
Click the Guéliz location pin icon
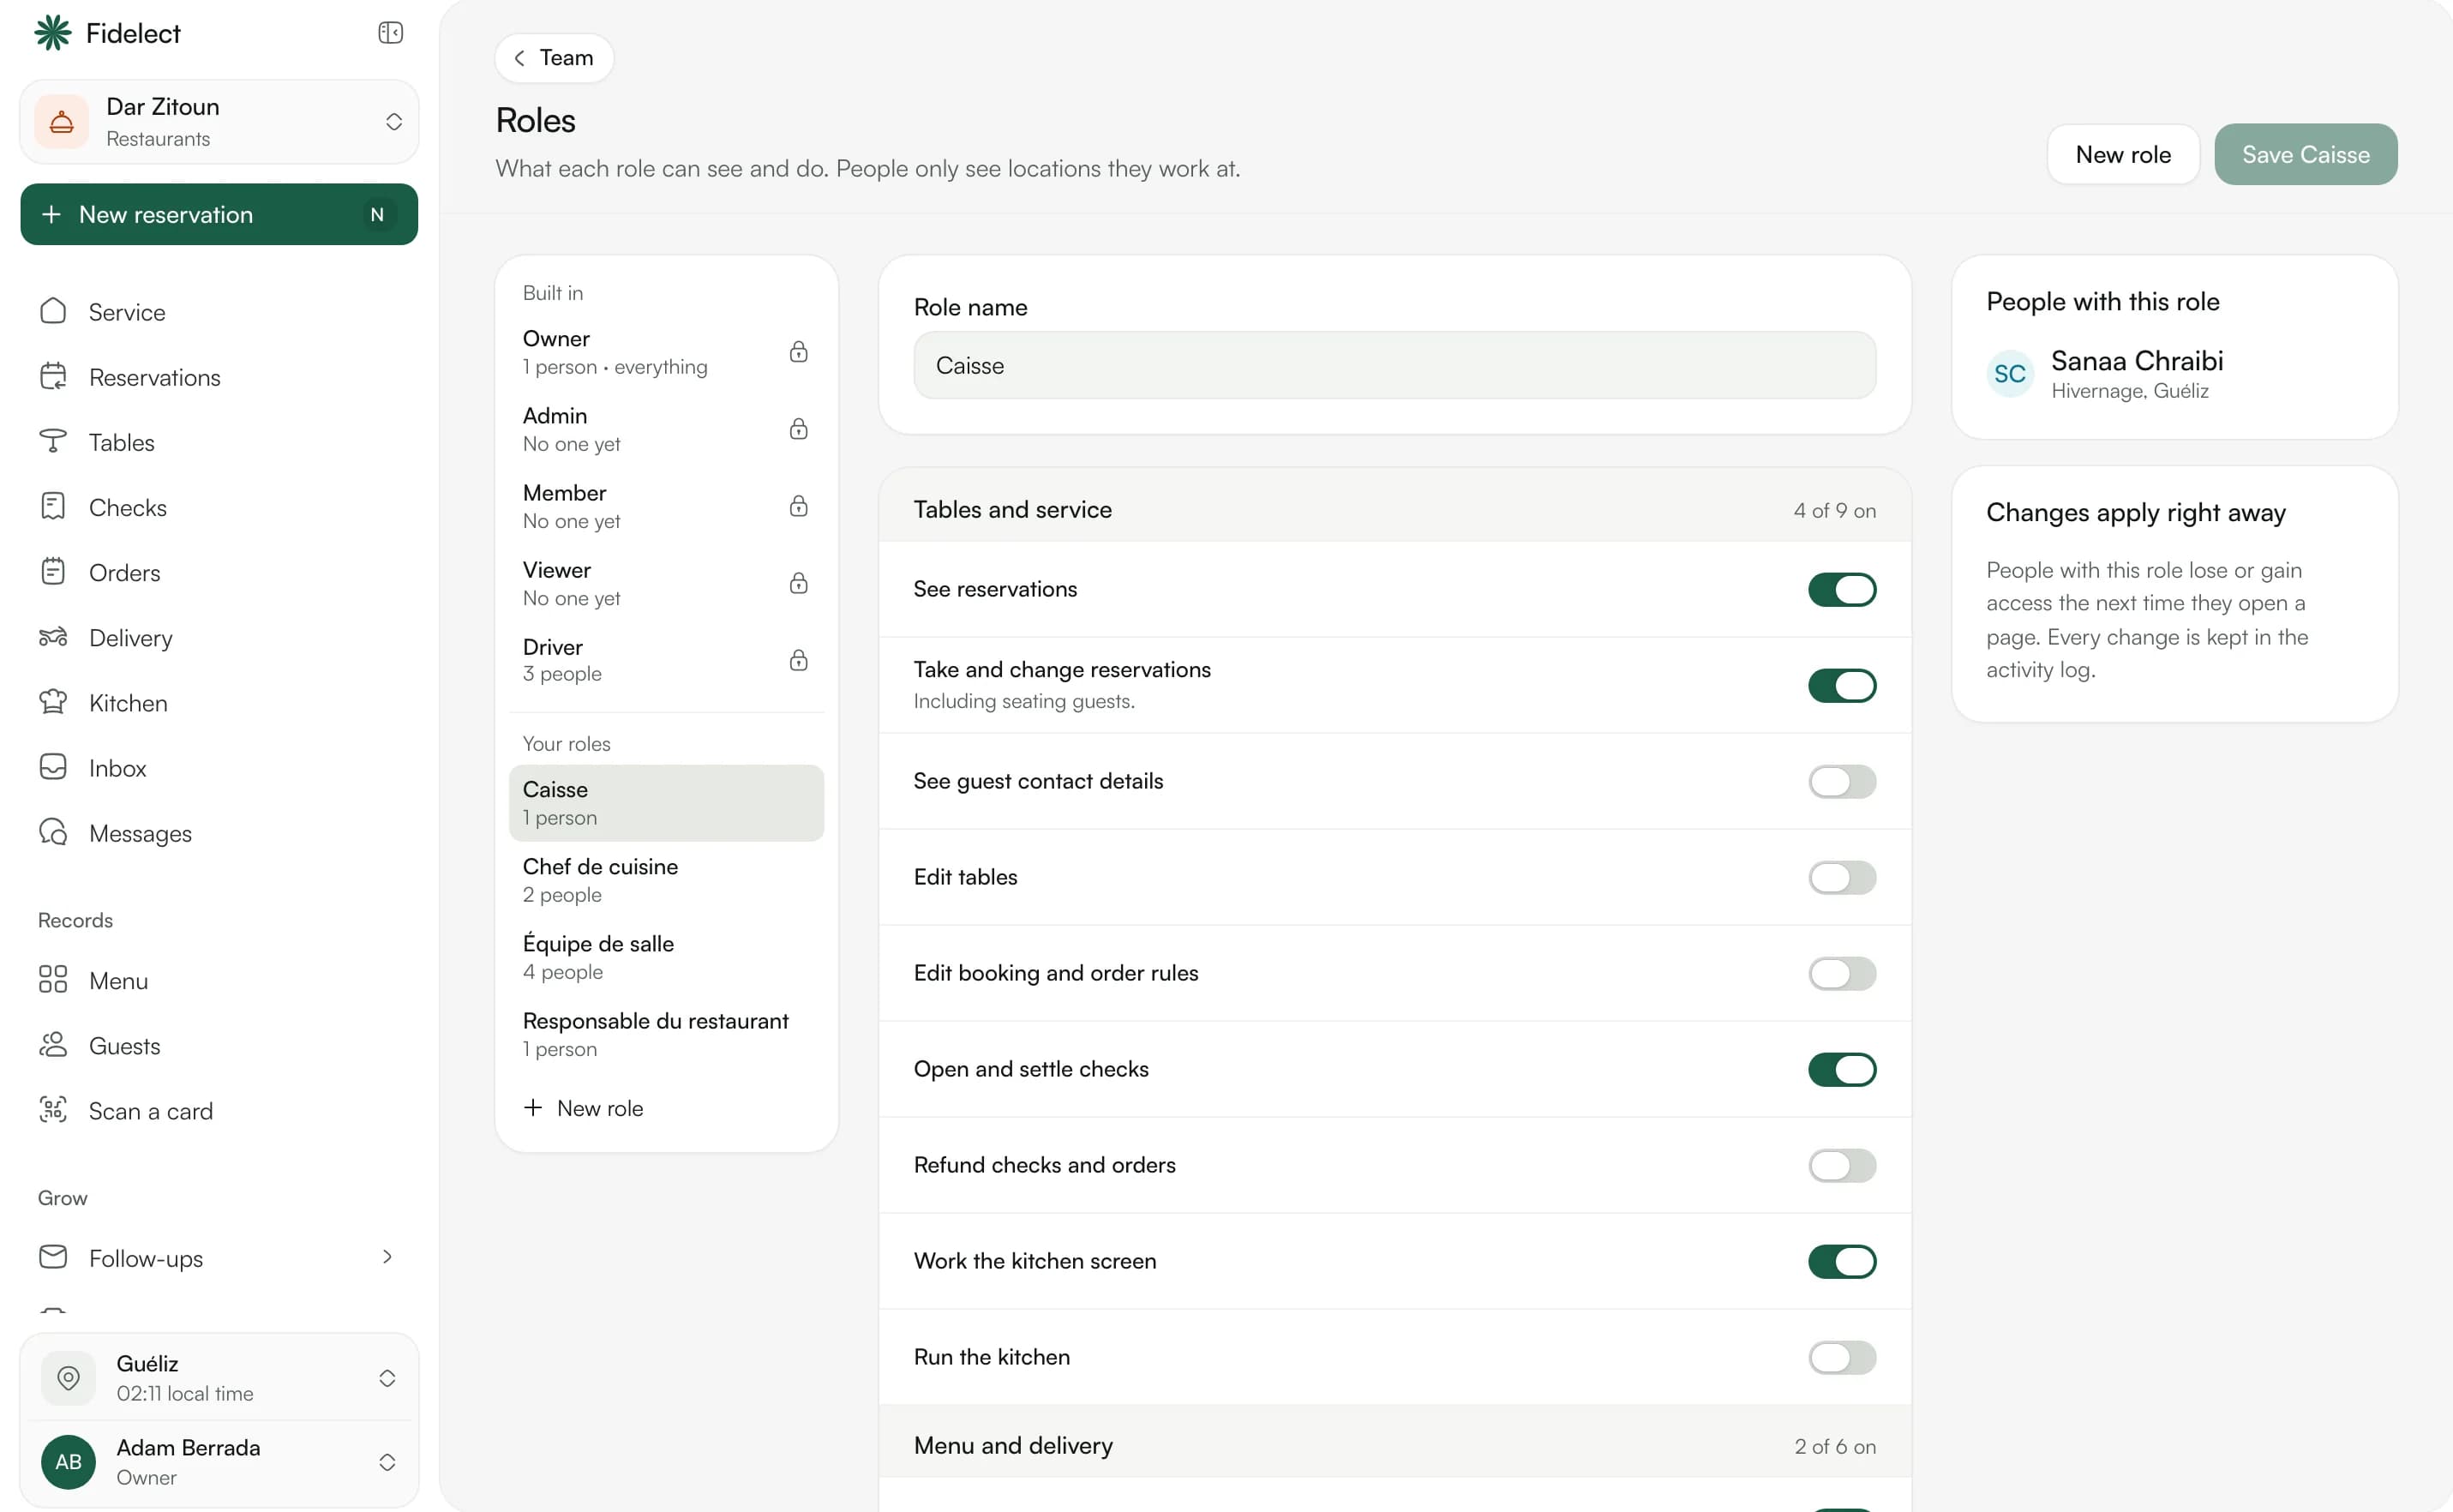(x=68, y=1377)
